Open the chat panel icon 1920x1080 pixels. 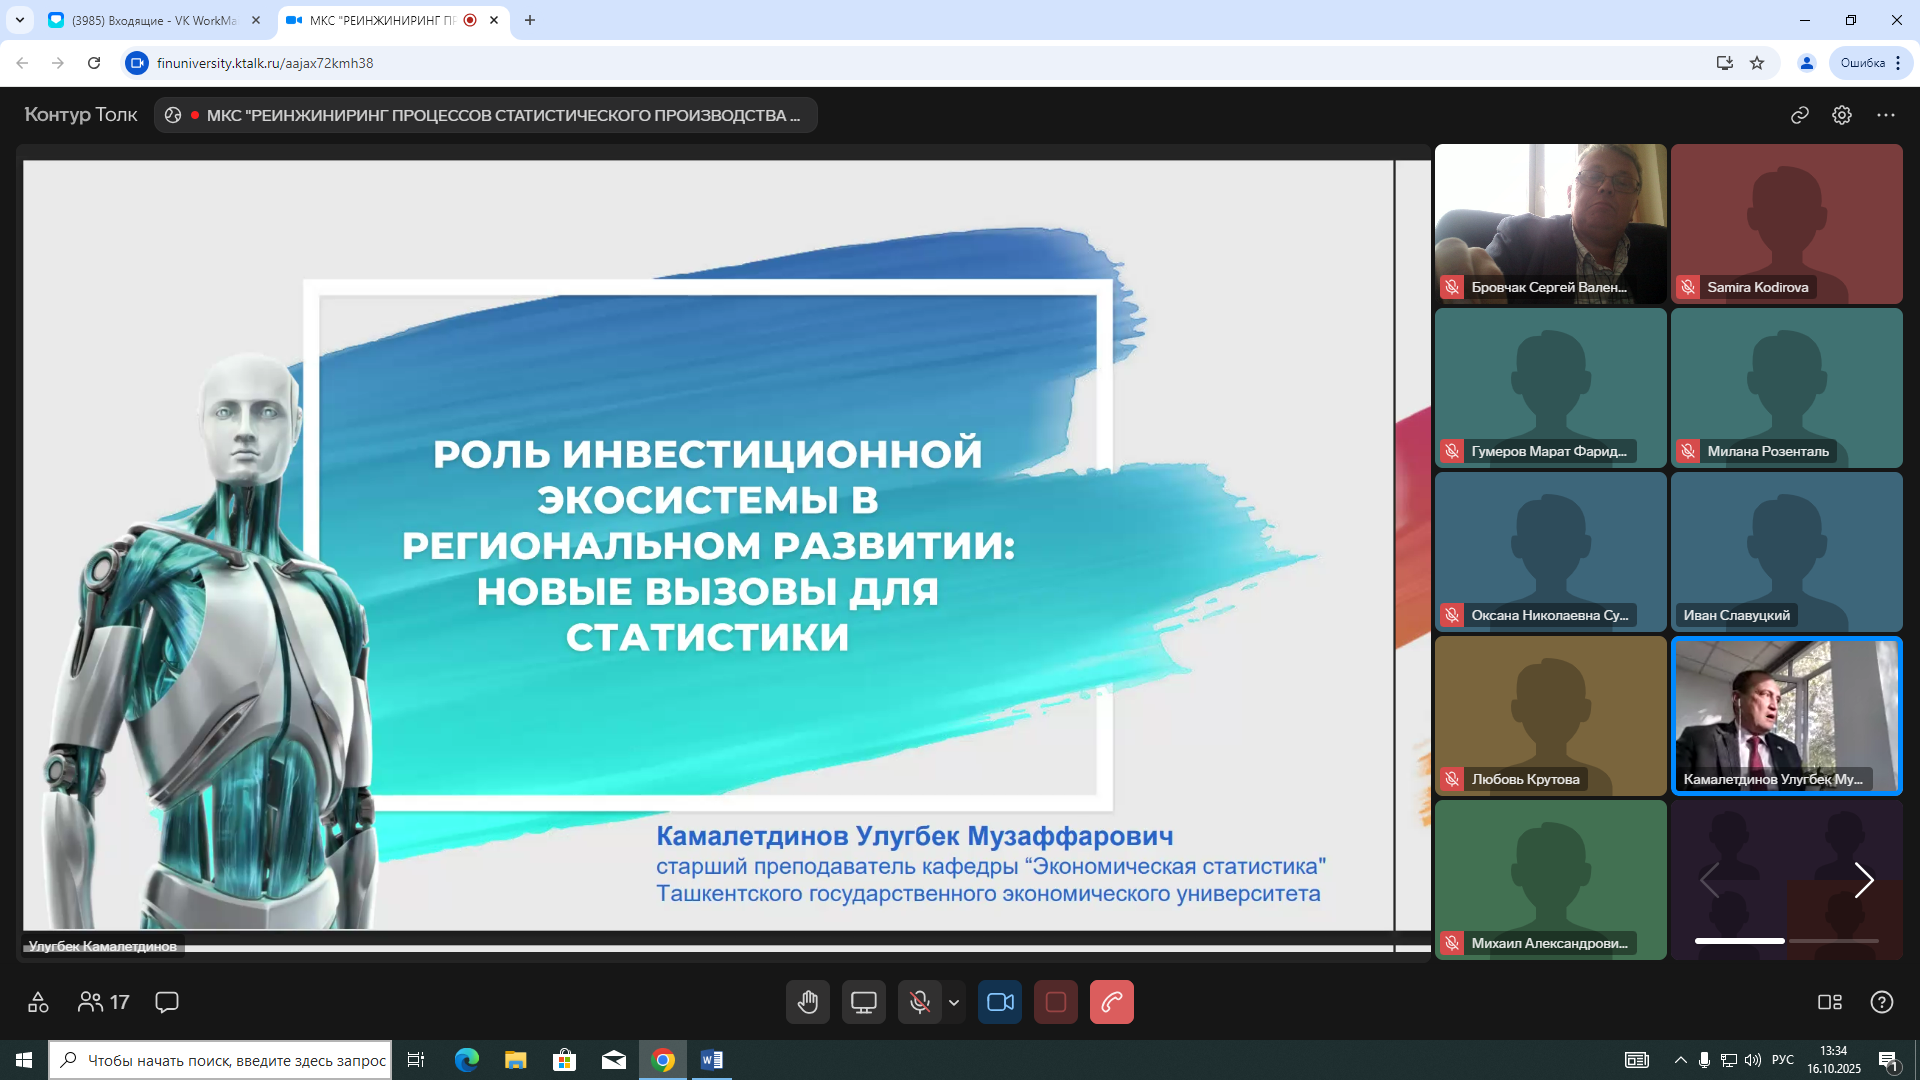(167, 1002)
